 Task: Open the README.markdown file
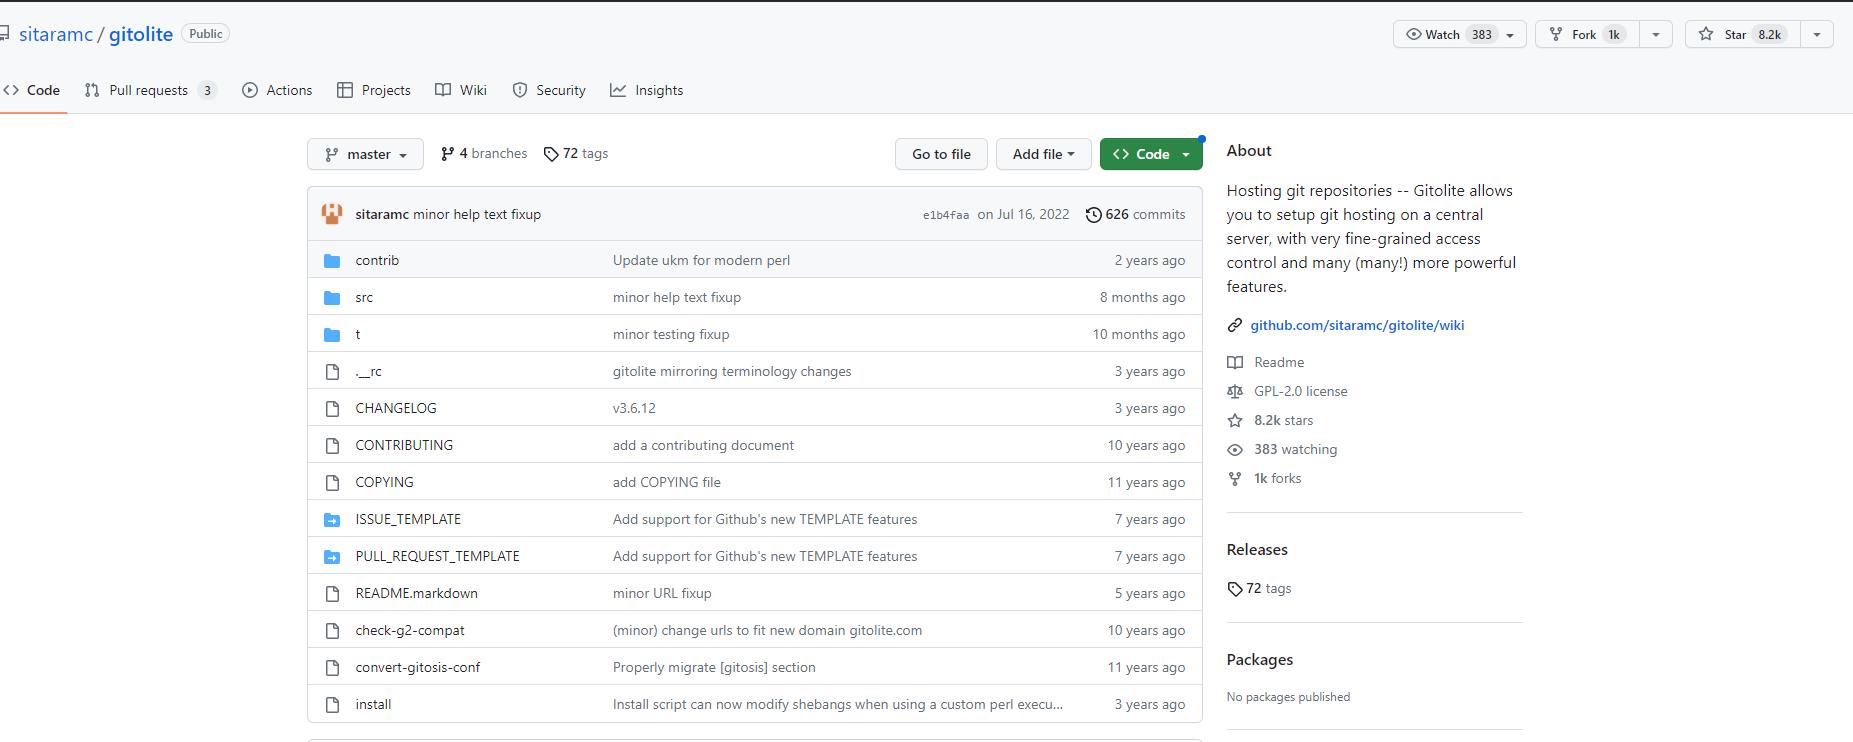(416, 593)
